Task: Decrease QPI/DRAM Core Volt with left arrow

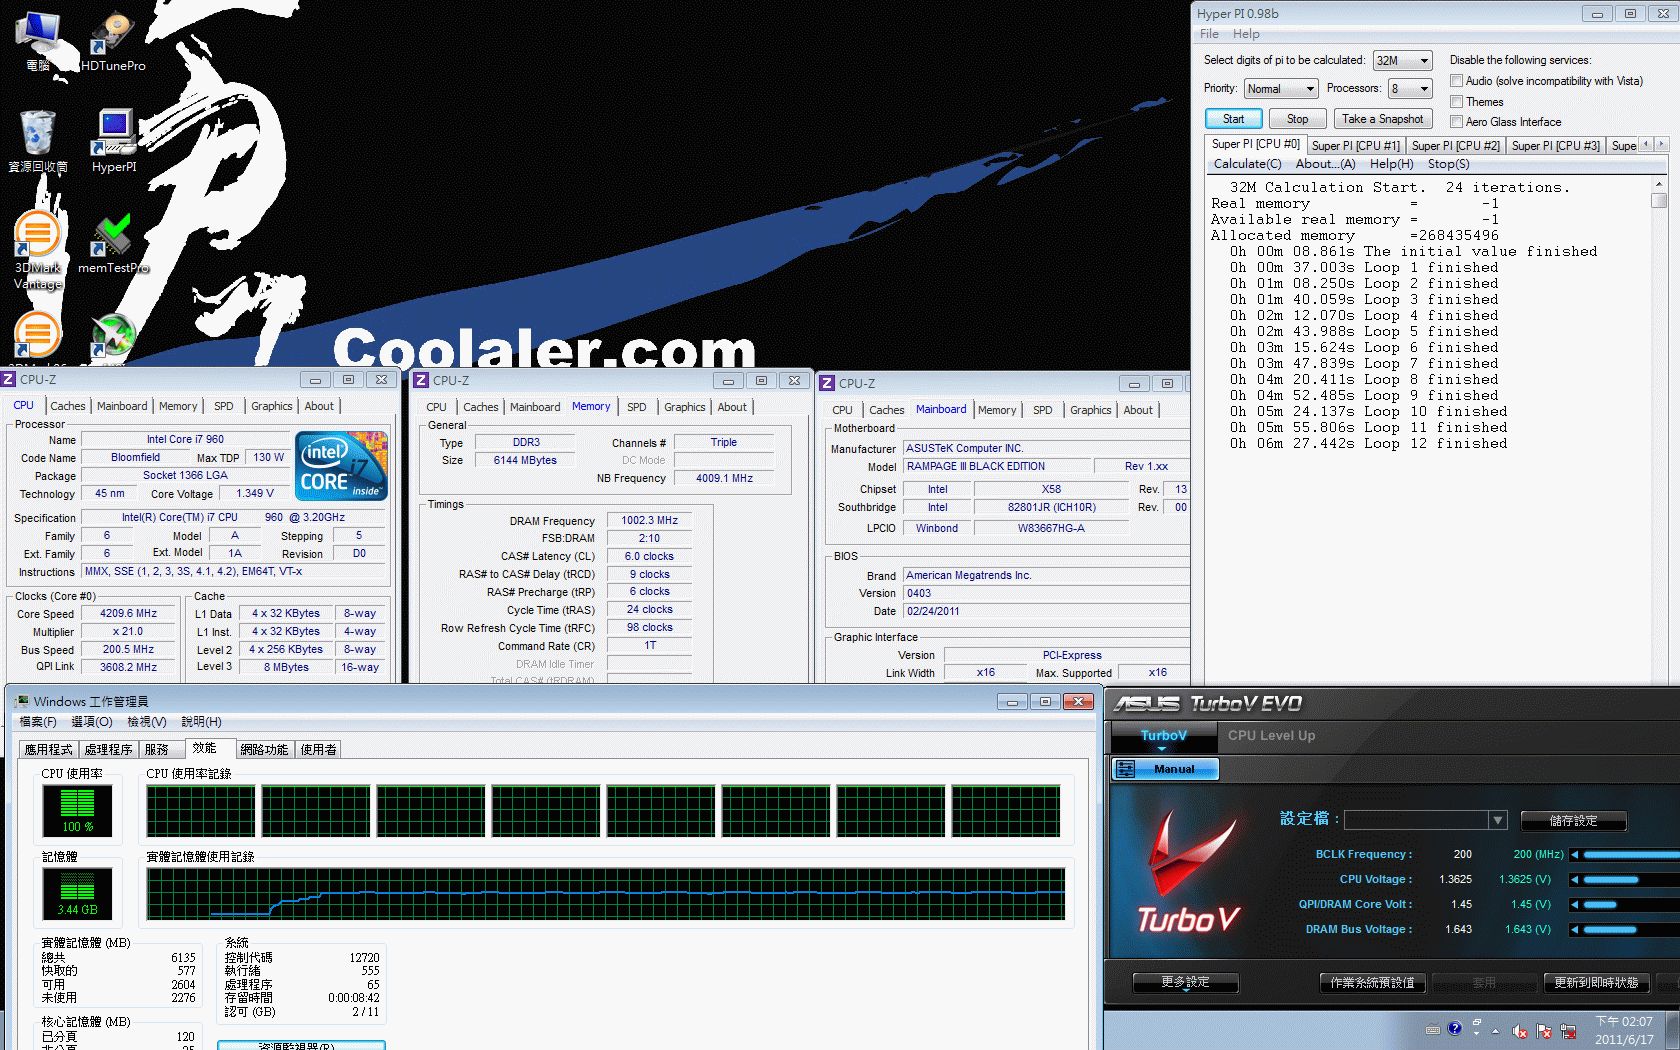Action: tap(1574, 905)
